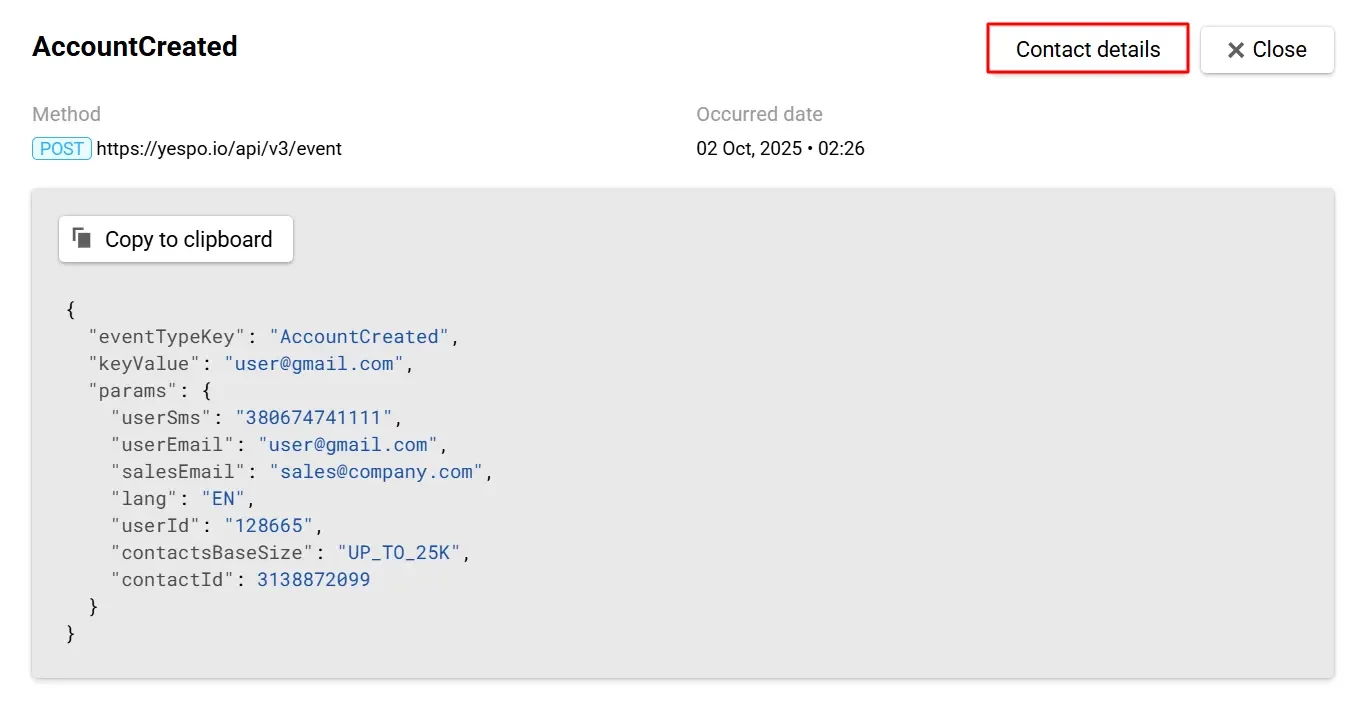The width and height of the screenshot is (1357, 709).
Task: Click the userId value 128665
Action: coord(268,526)
